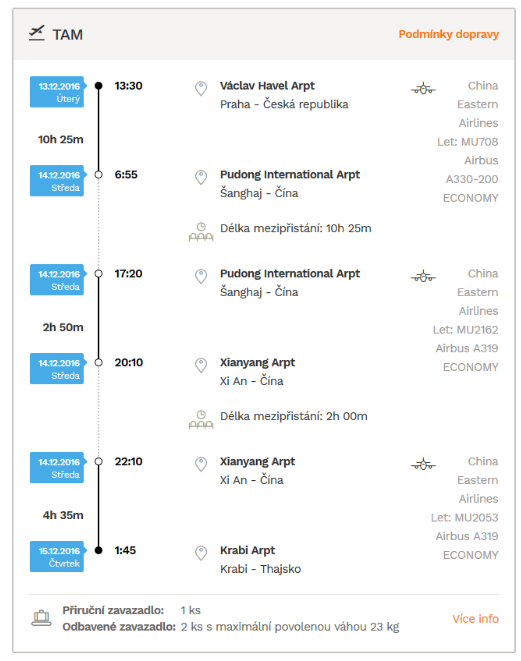Click the luggage icon at the bottom

[x=41, y=618]
